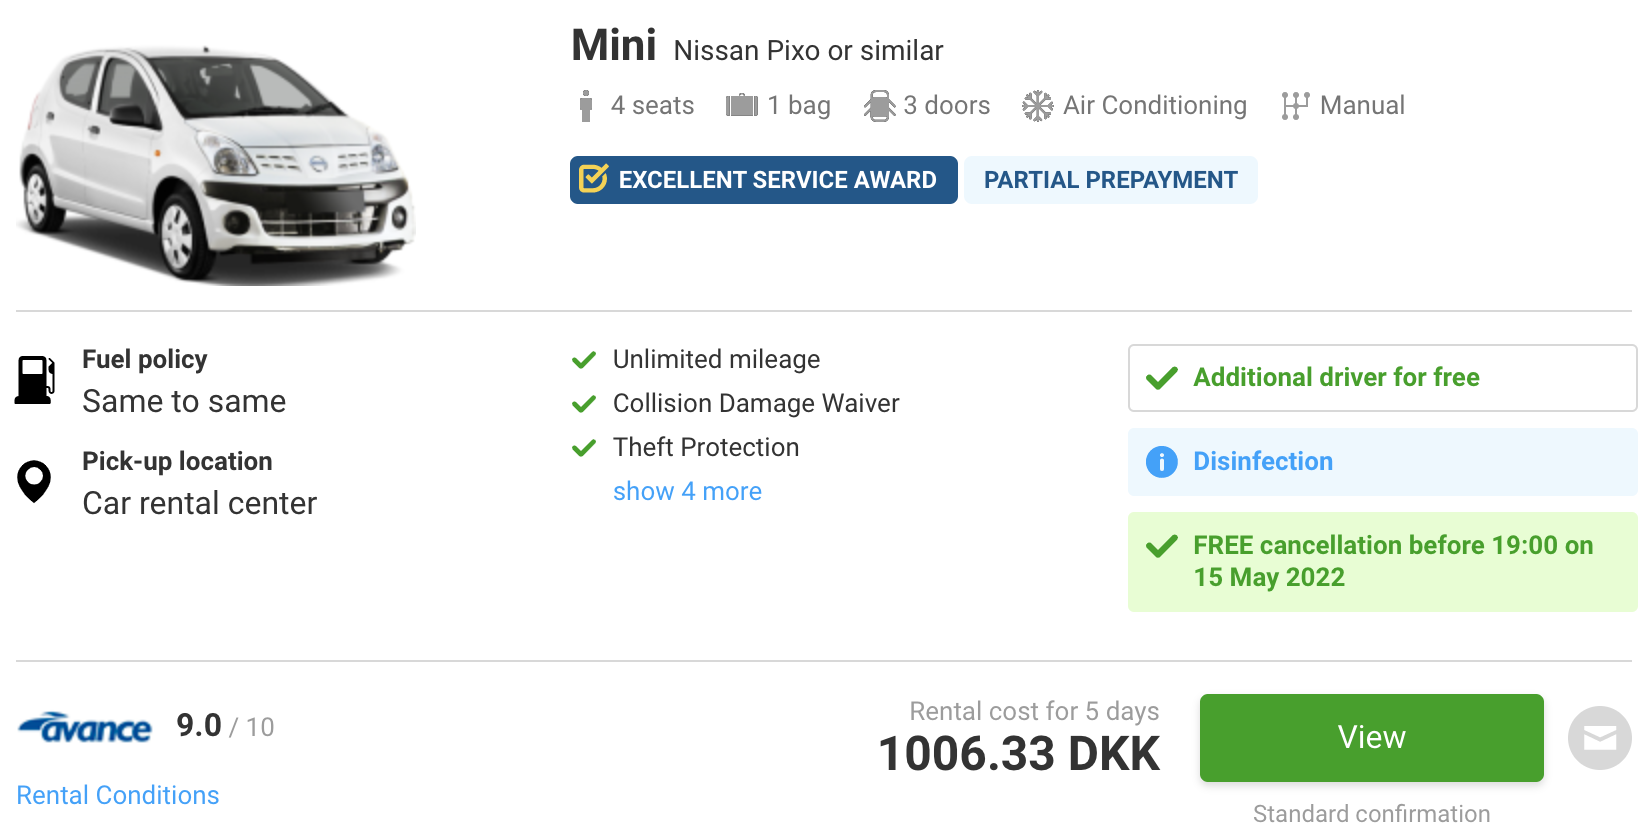Click the FREE cancellation notice
This screenshot has height=840, width=1652.
(x=1383, y=562)
